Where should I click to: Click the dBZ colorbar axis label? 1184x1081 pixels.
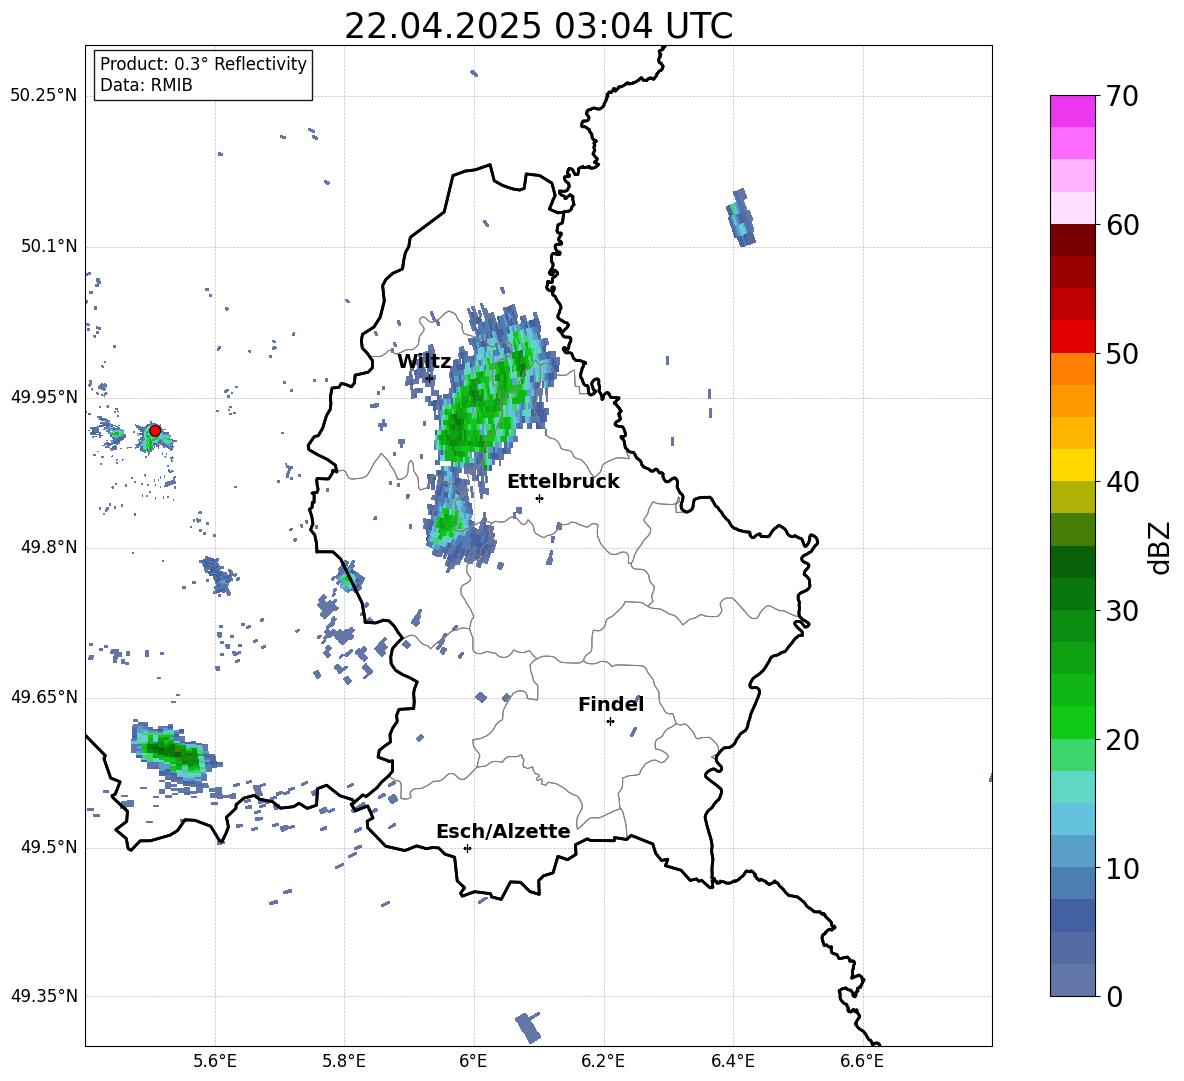[x=1161, y=547]
